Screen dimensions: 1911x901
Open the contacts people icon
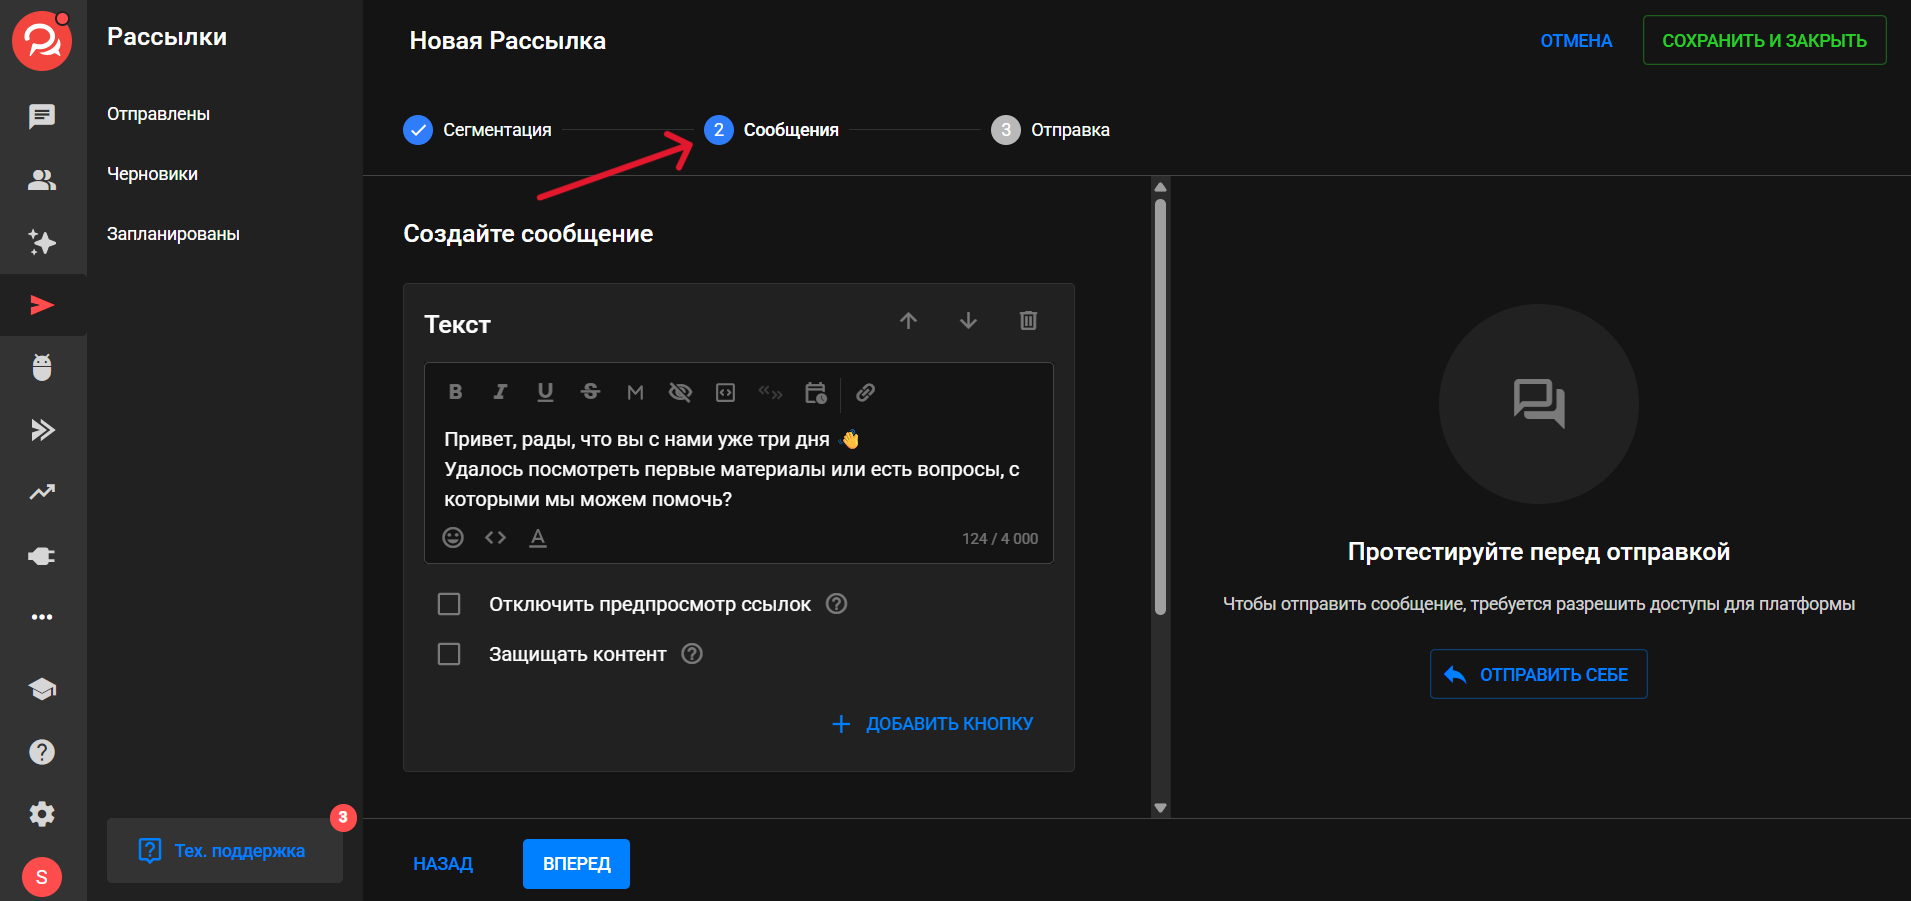[42, 180]
